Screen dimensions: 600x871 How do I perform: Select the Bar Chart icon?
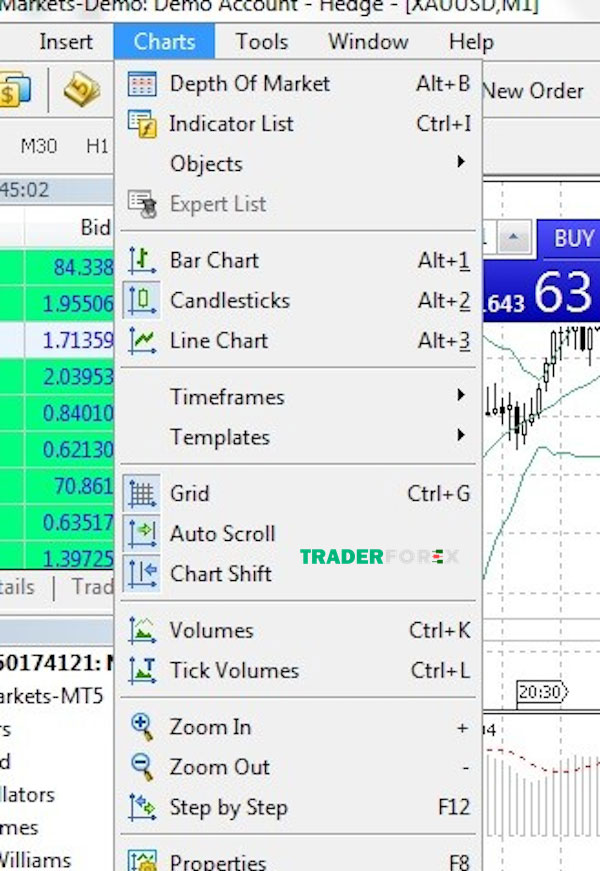(x=142, y=261)
